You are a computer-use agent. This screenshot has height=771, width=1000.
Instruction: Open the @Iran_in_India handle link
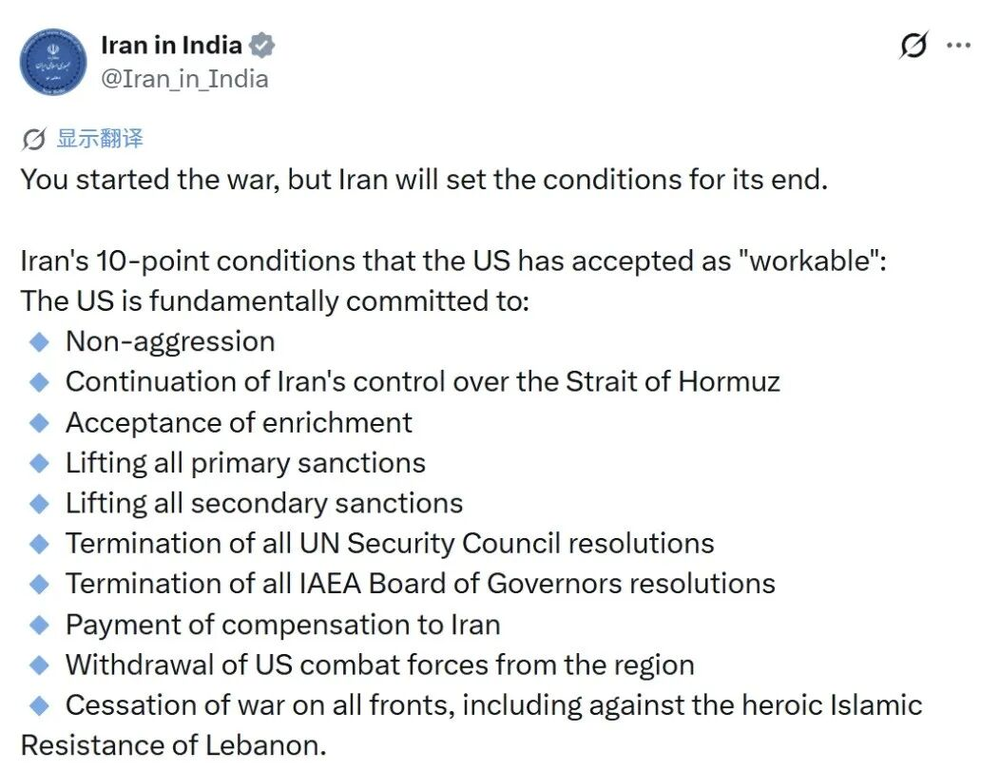[184, 78]
